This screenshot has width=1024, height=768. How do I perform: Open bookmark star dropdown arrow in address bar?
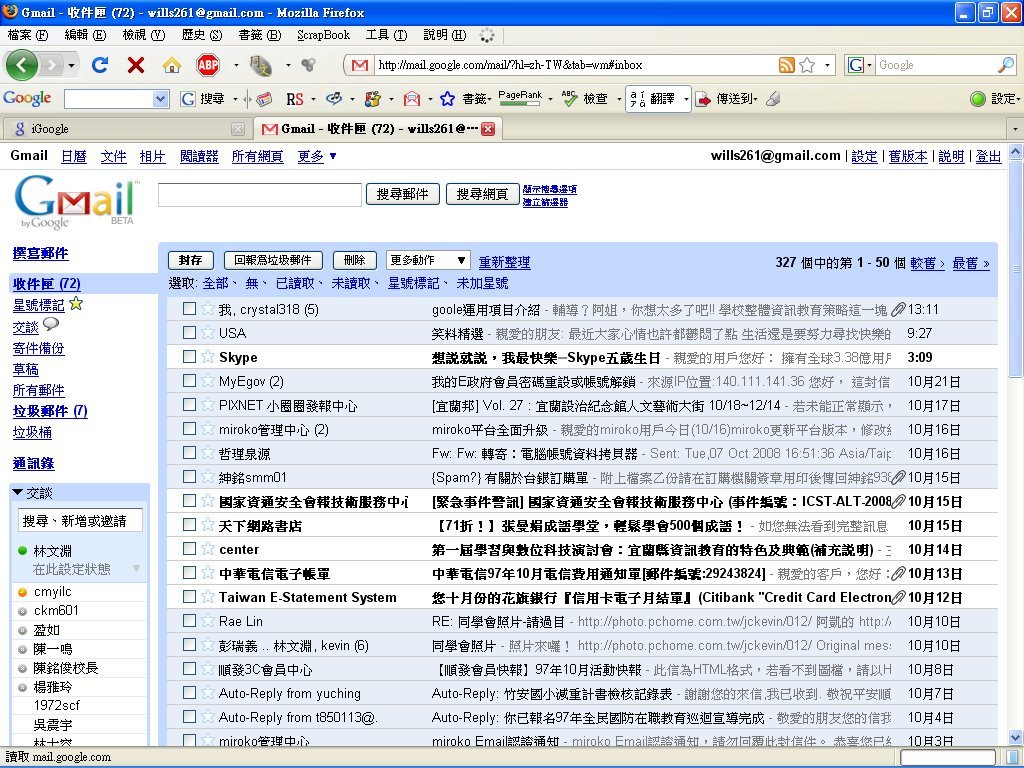point(827,65)
